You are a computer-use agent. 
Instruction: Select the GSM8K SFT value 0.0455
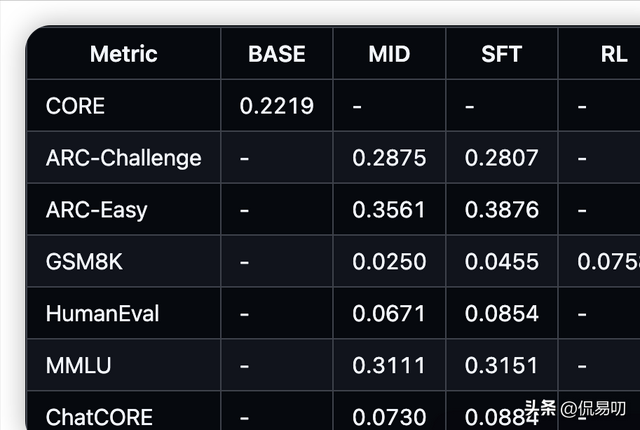501,262
